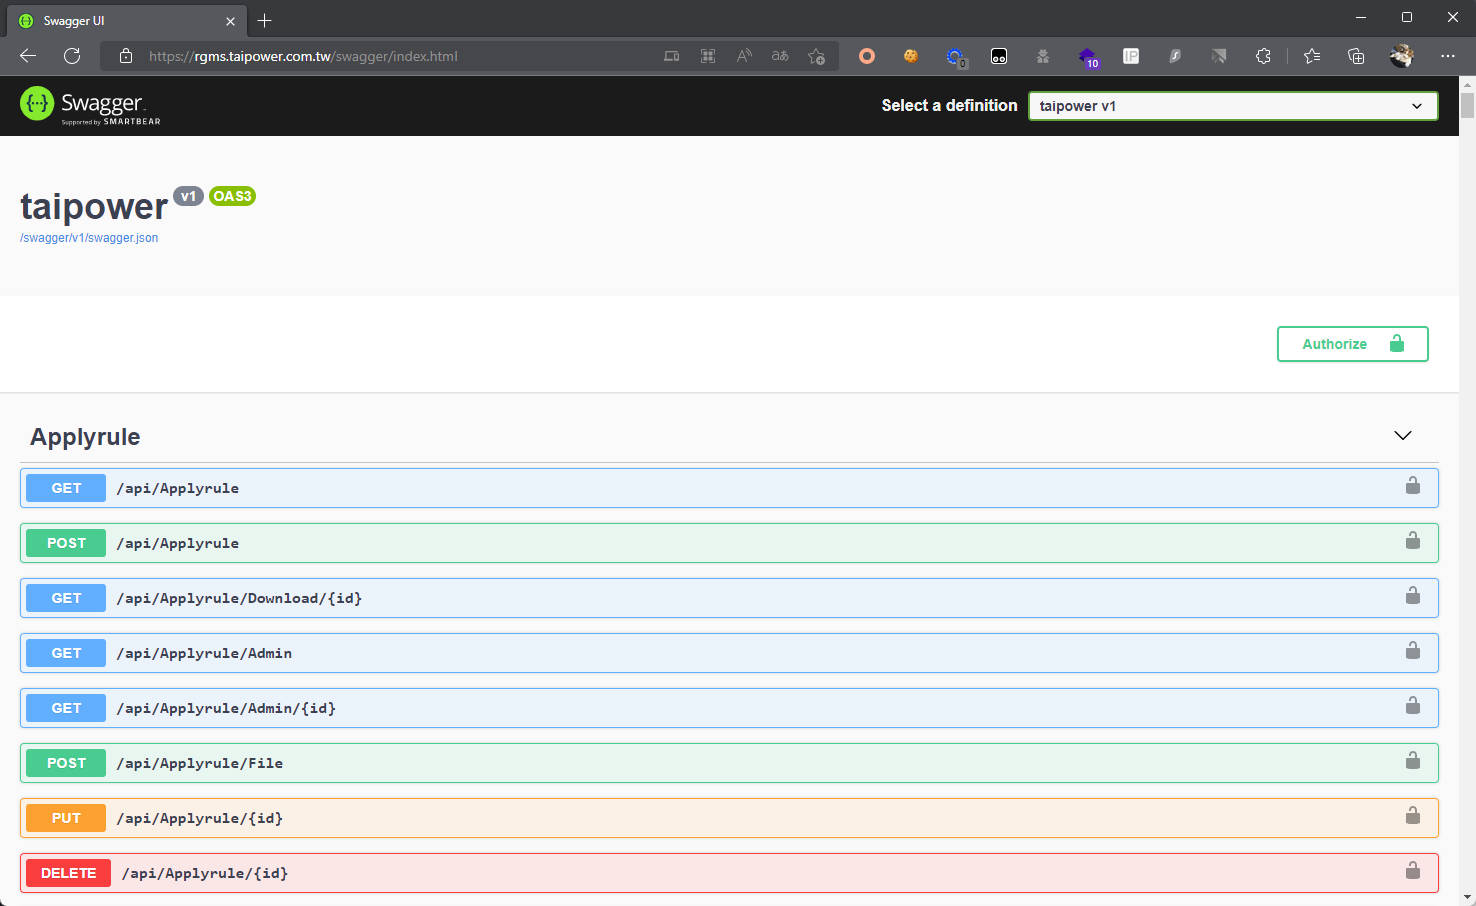Click the browser refresh icon
Viewport: 1476px width, 906px height.
[x=72, y=56]
